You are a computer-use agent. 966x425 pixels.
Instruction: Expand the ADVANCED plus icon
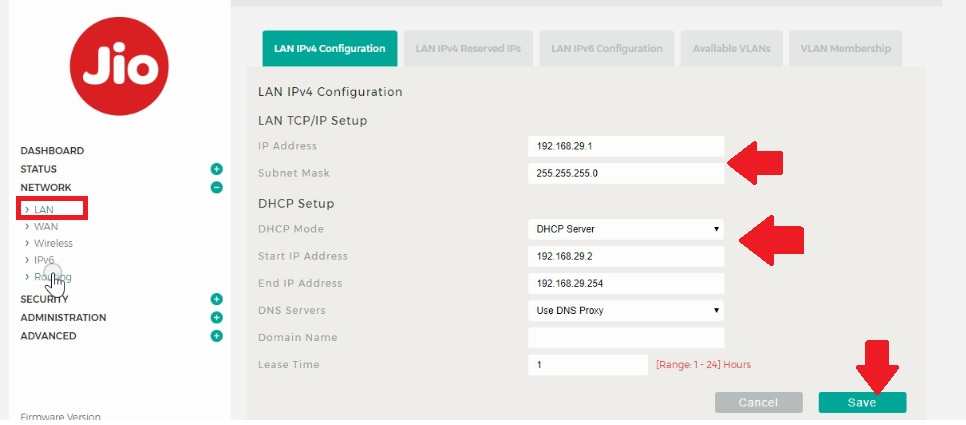click(216, 336)
